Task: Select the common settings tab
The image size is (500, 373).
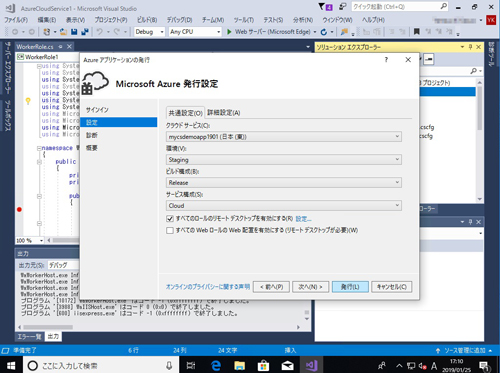Action: (x=186, y=113)
